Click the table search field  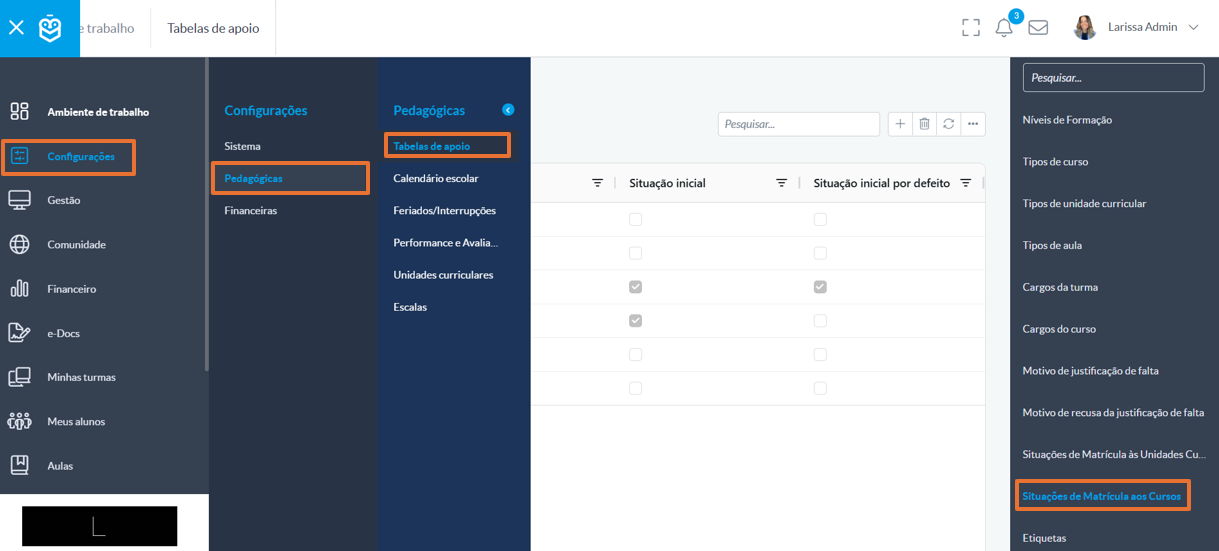798,124
